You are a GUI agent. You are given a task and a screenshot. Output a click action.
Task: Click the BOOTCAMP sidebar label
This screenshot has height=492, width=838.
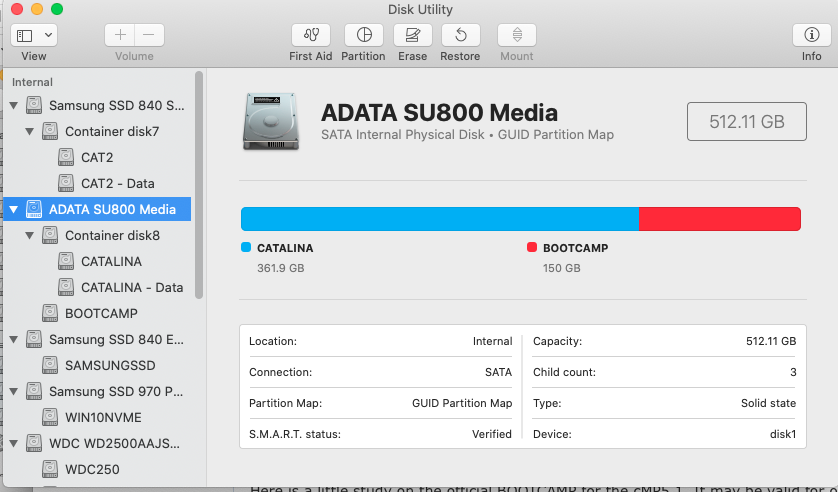coord(101,314)
